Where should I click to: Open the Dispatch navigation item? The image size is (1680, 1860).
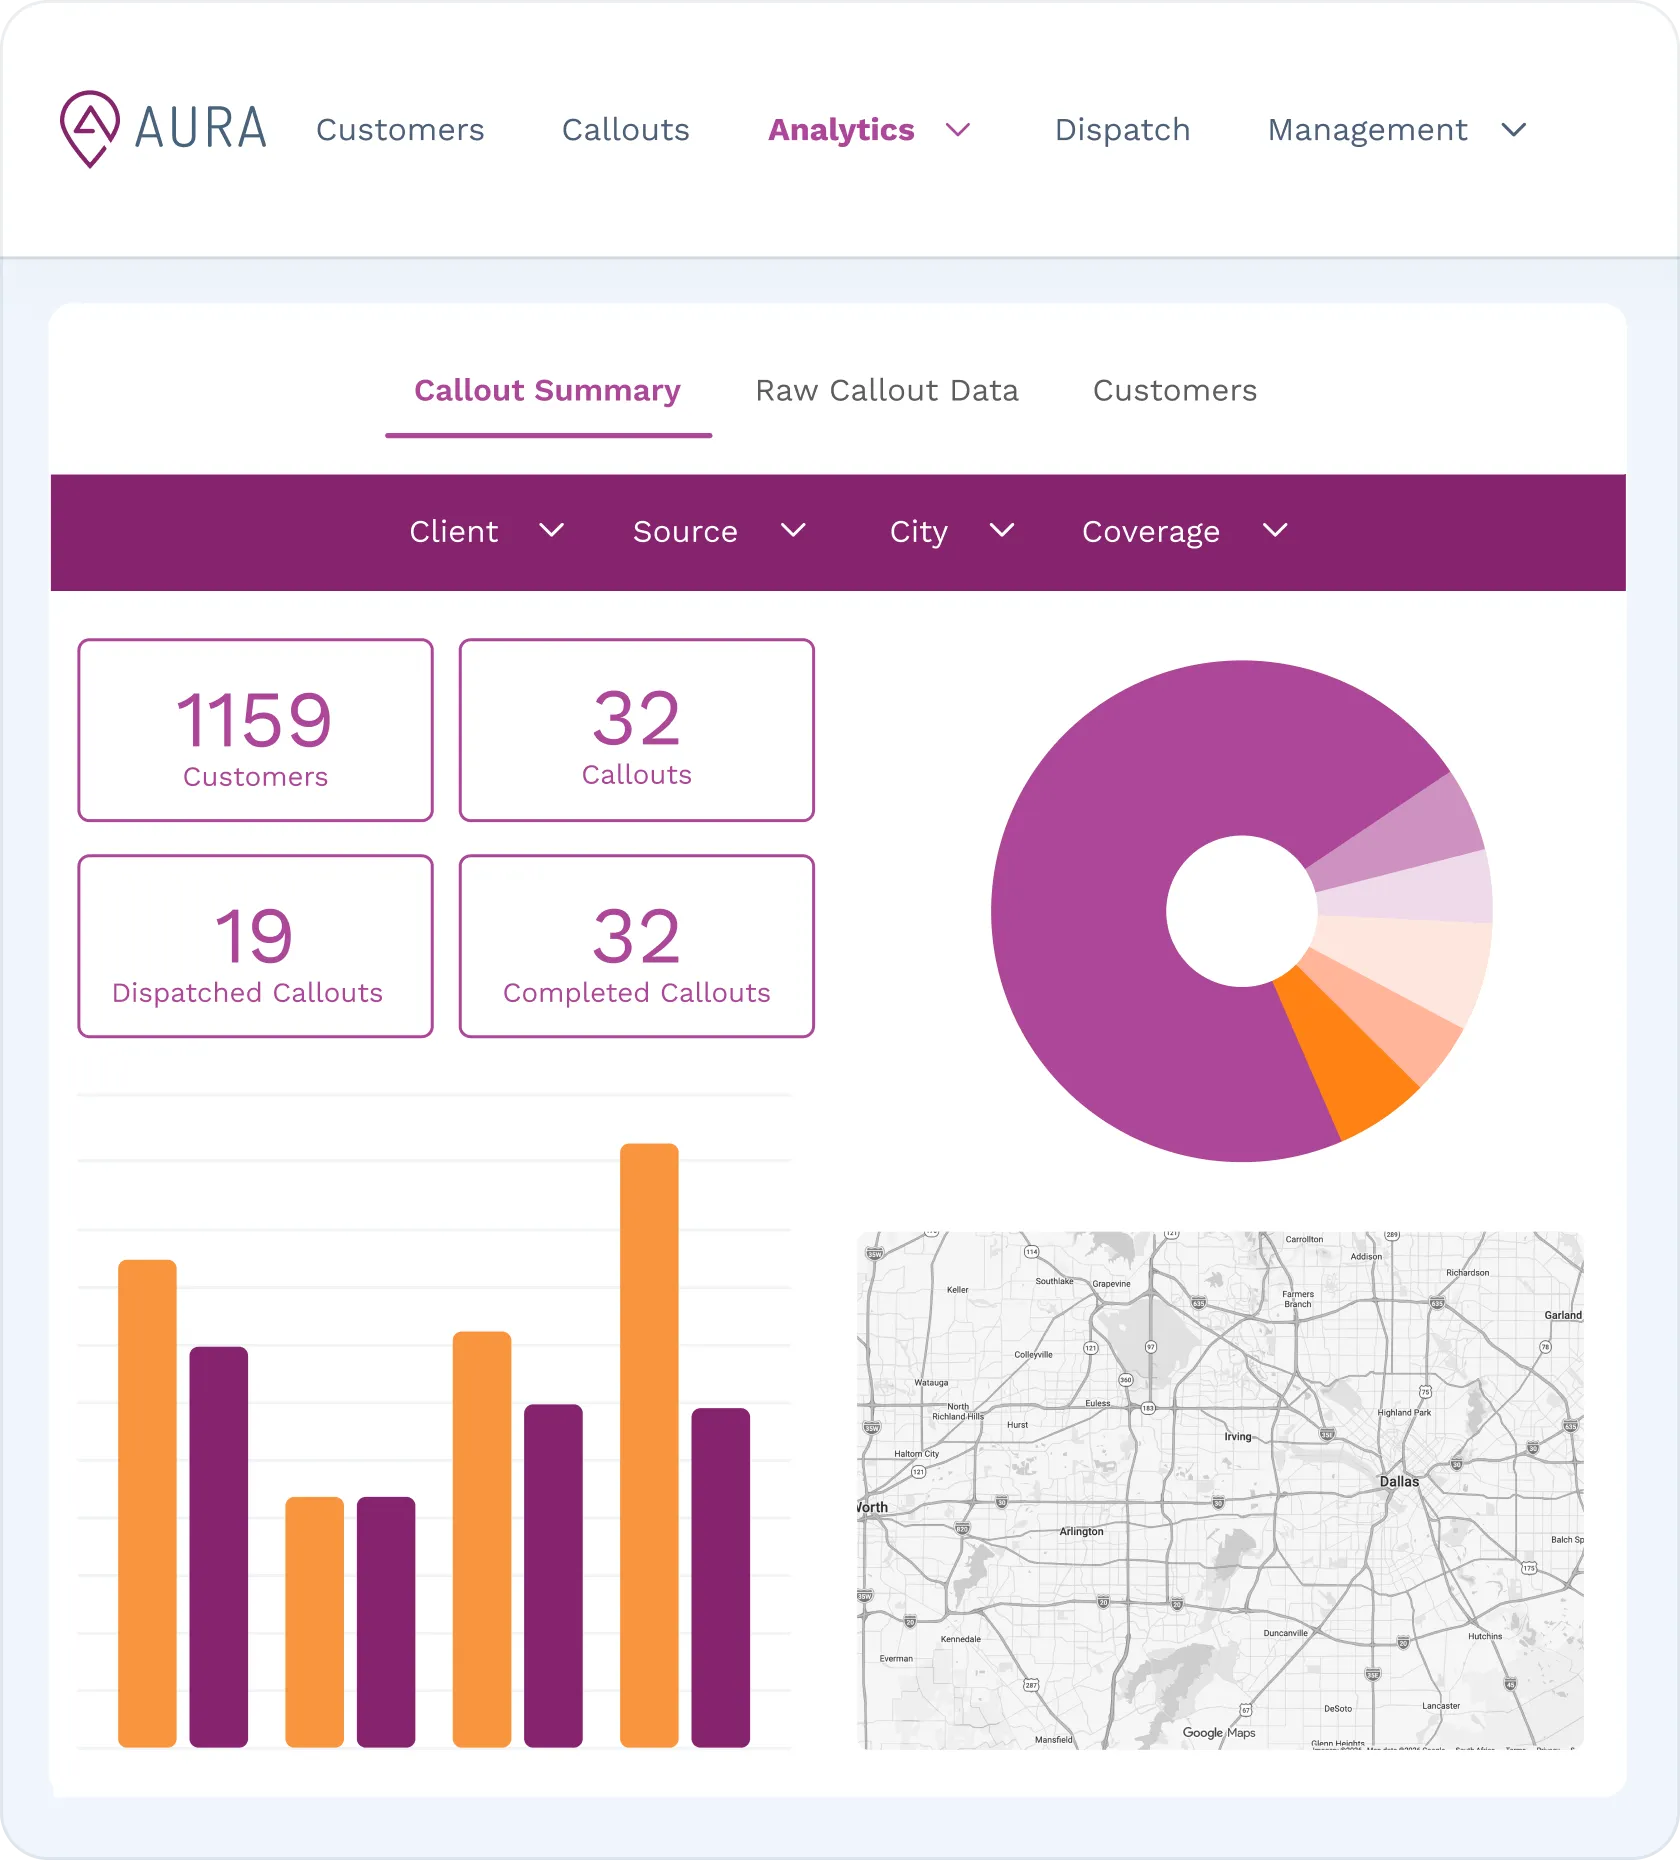coord(1122,130)
